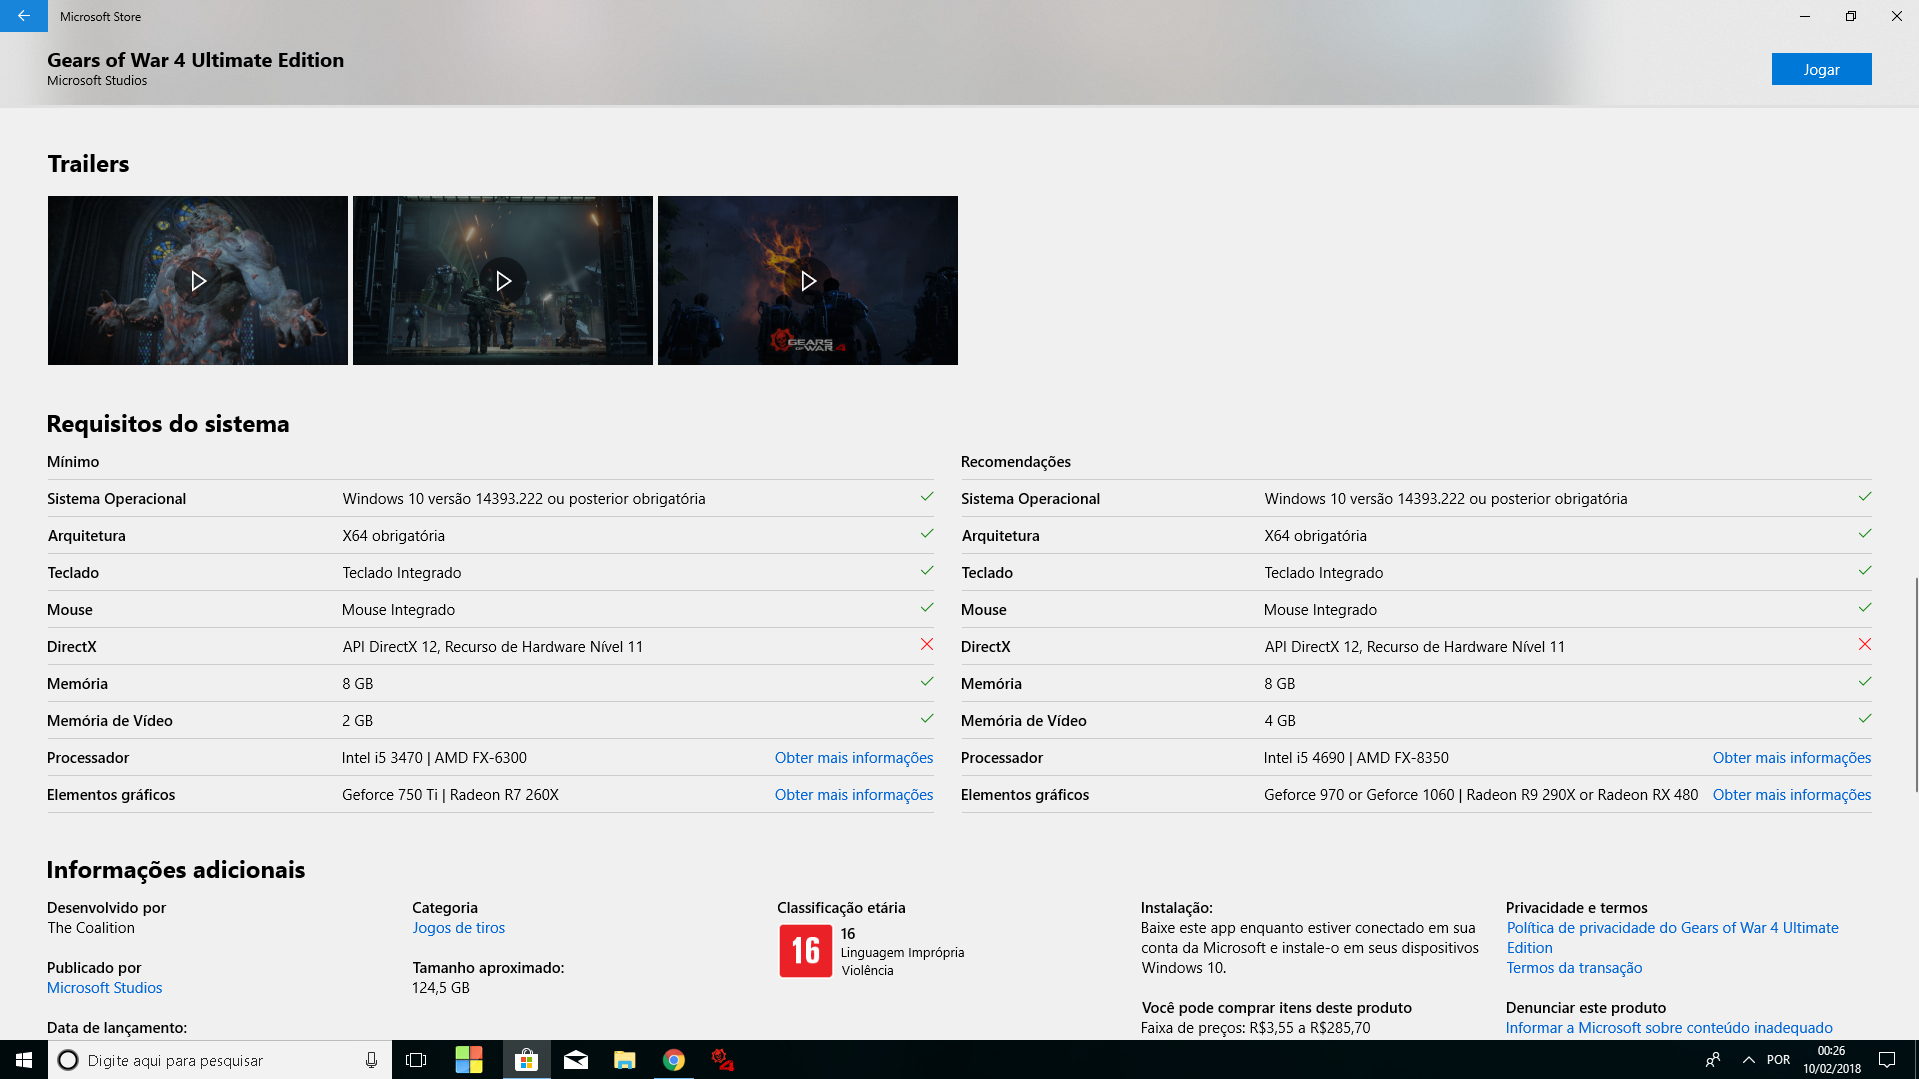
Task: Open Elementos gráficos more info under Recomendações
Action: [1792, 795]
